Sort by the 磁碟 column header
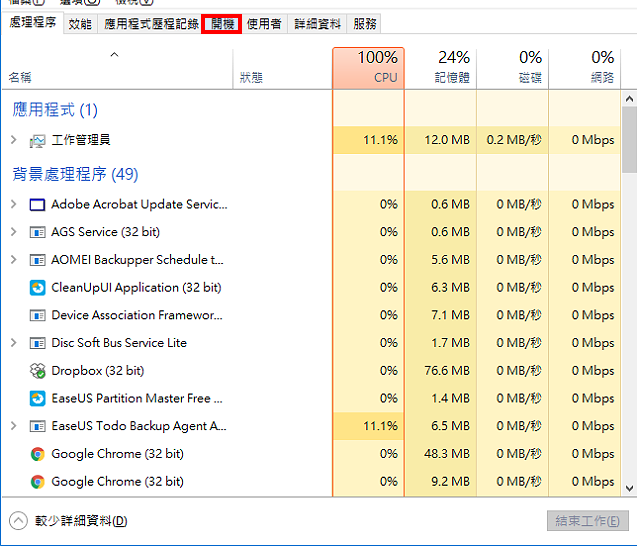637x547 pixels. [513, 68]
